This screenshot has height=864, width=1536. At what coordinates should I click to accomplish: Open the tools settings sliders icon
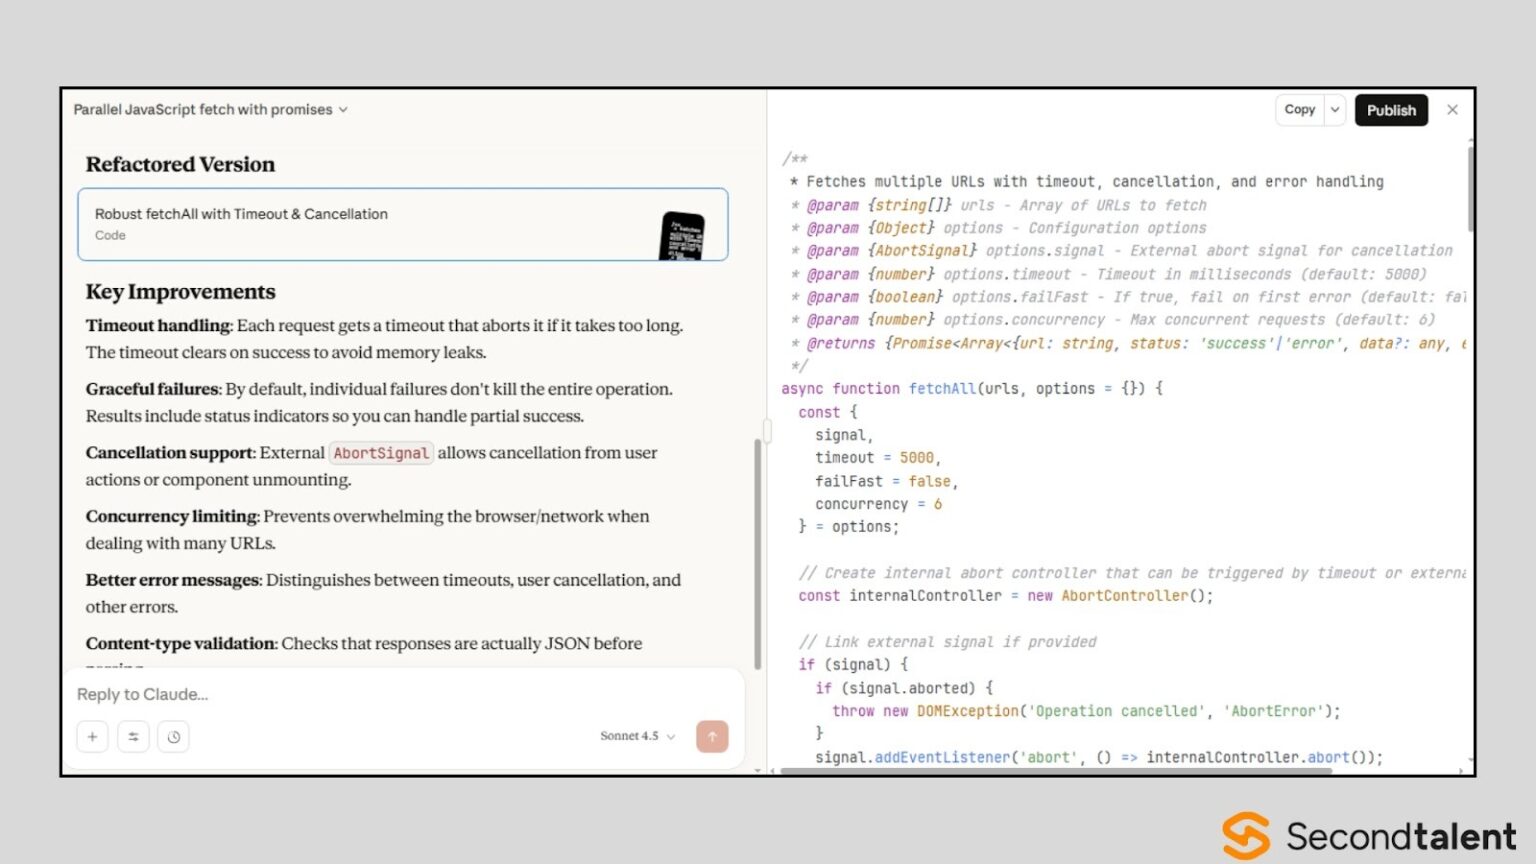coord(133,737)
